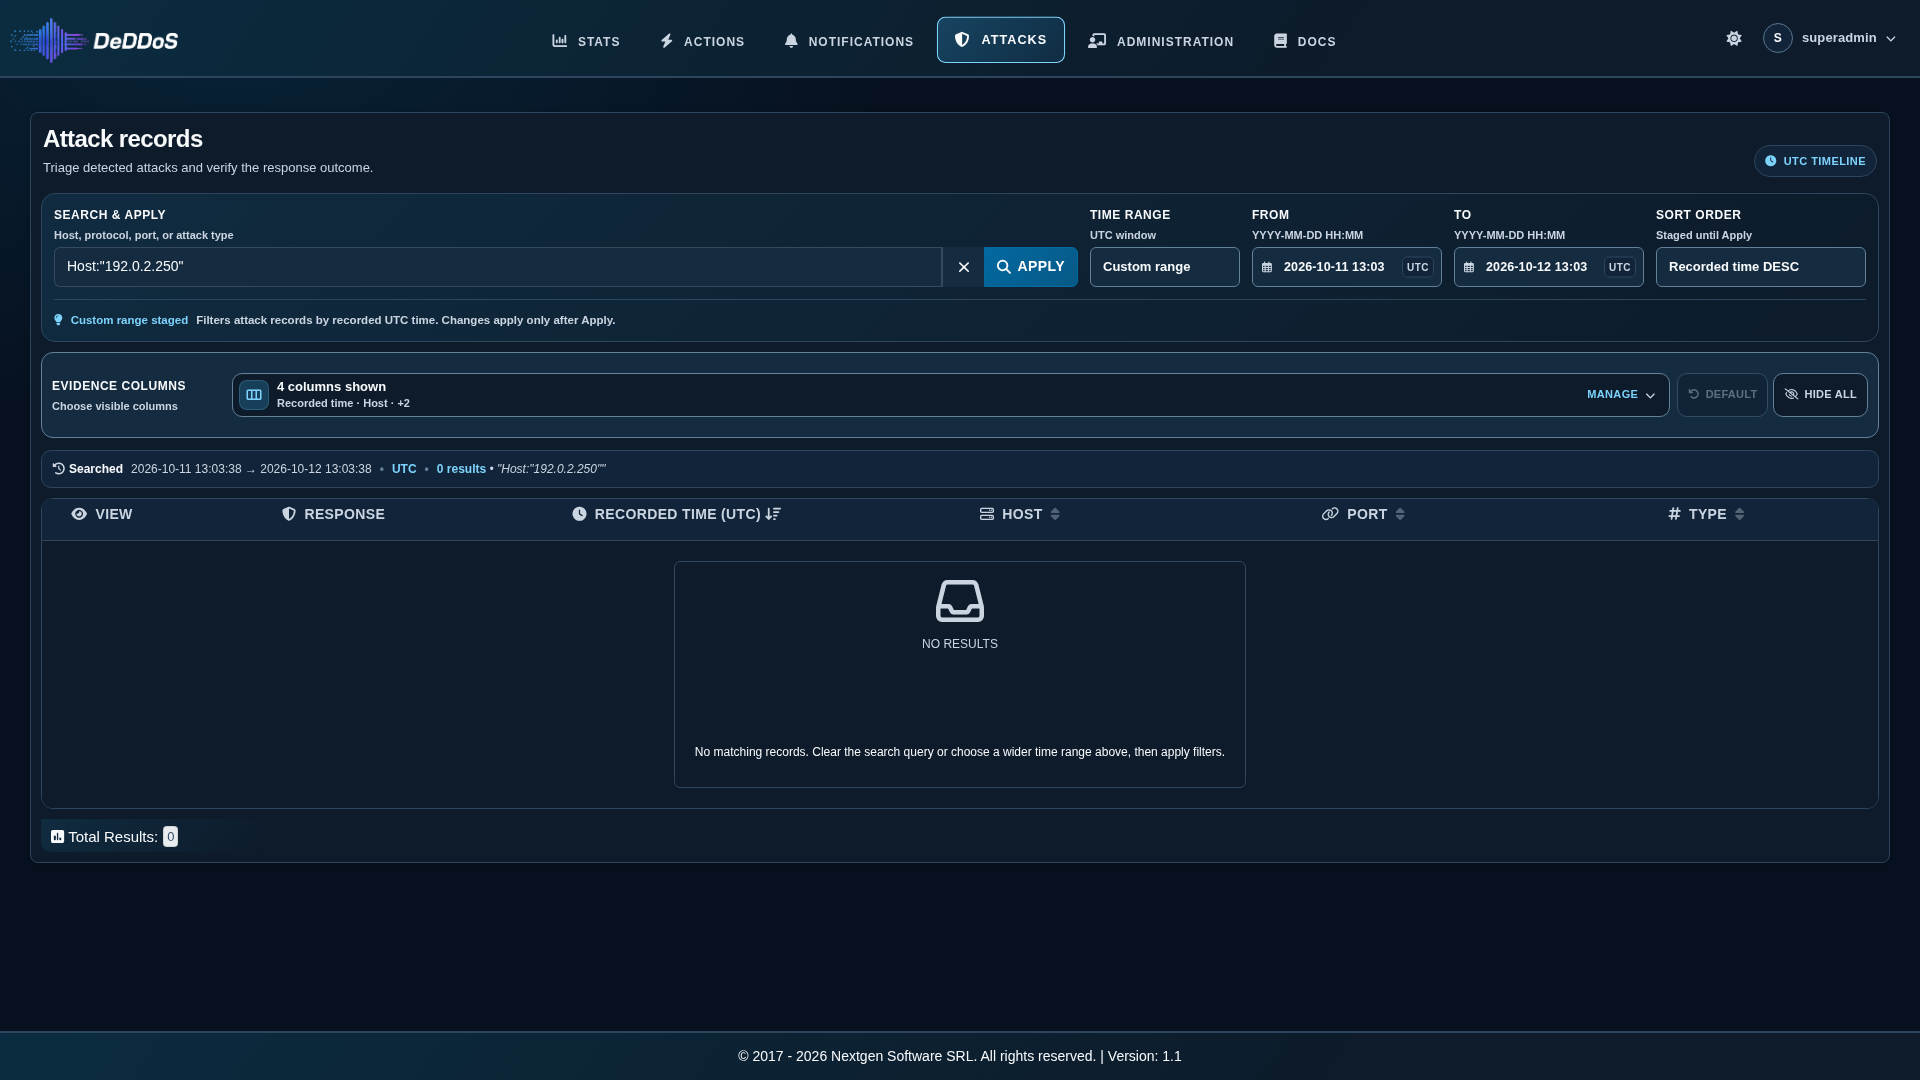Click the From date field
1920x1080 pixels.
[x=1346, y=267]
